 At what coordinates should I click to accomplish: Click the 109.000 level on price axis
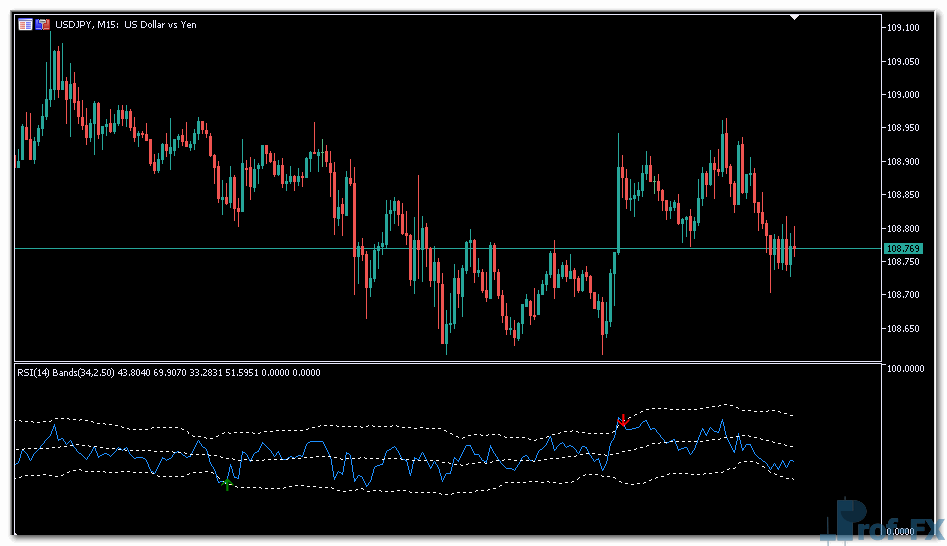click(903, 95)
